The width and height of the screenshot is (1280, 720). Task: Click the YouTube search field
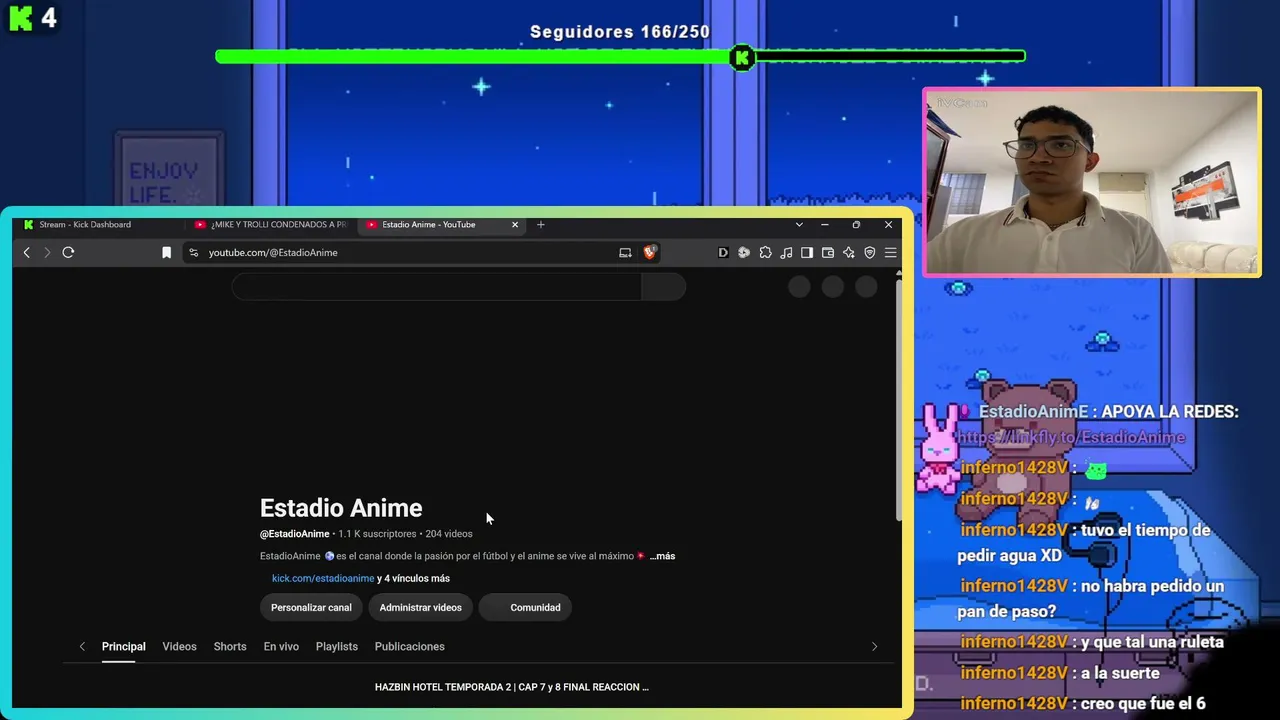pos(436,288)
